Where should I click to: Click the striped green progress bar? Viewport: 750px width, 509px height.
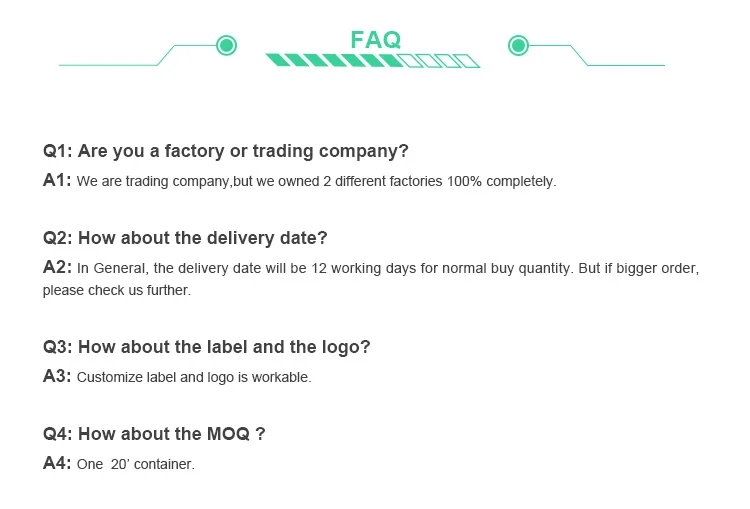(x=373, y=60)
